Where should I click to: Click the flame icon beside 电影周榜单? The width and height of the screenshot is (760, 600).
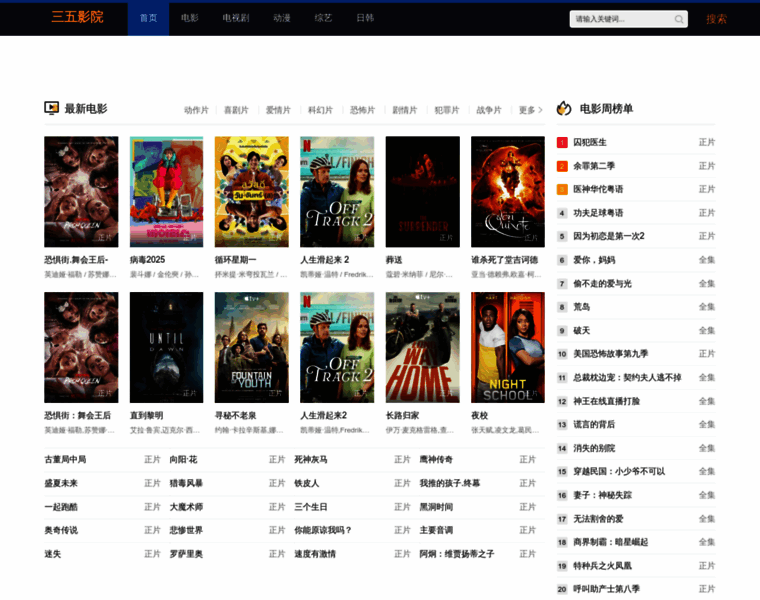coord(564,108)
